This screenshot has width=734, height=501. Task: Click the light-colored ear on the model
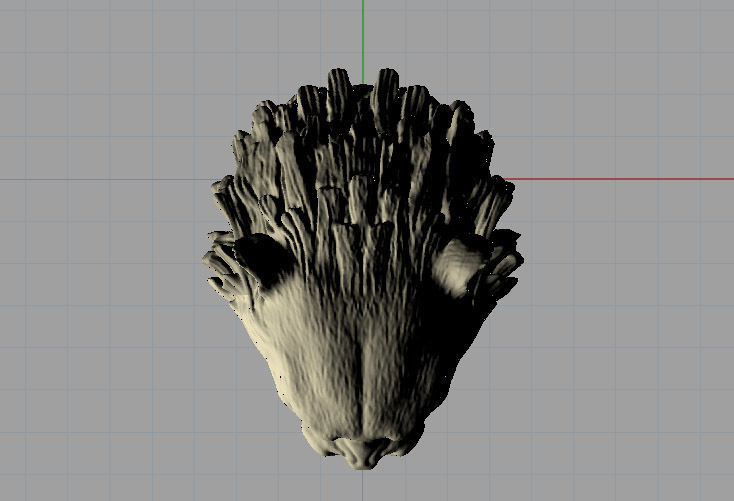pyautogui.click(x=459, y=267)
